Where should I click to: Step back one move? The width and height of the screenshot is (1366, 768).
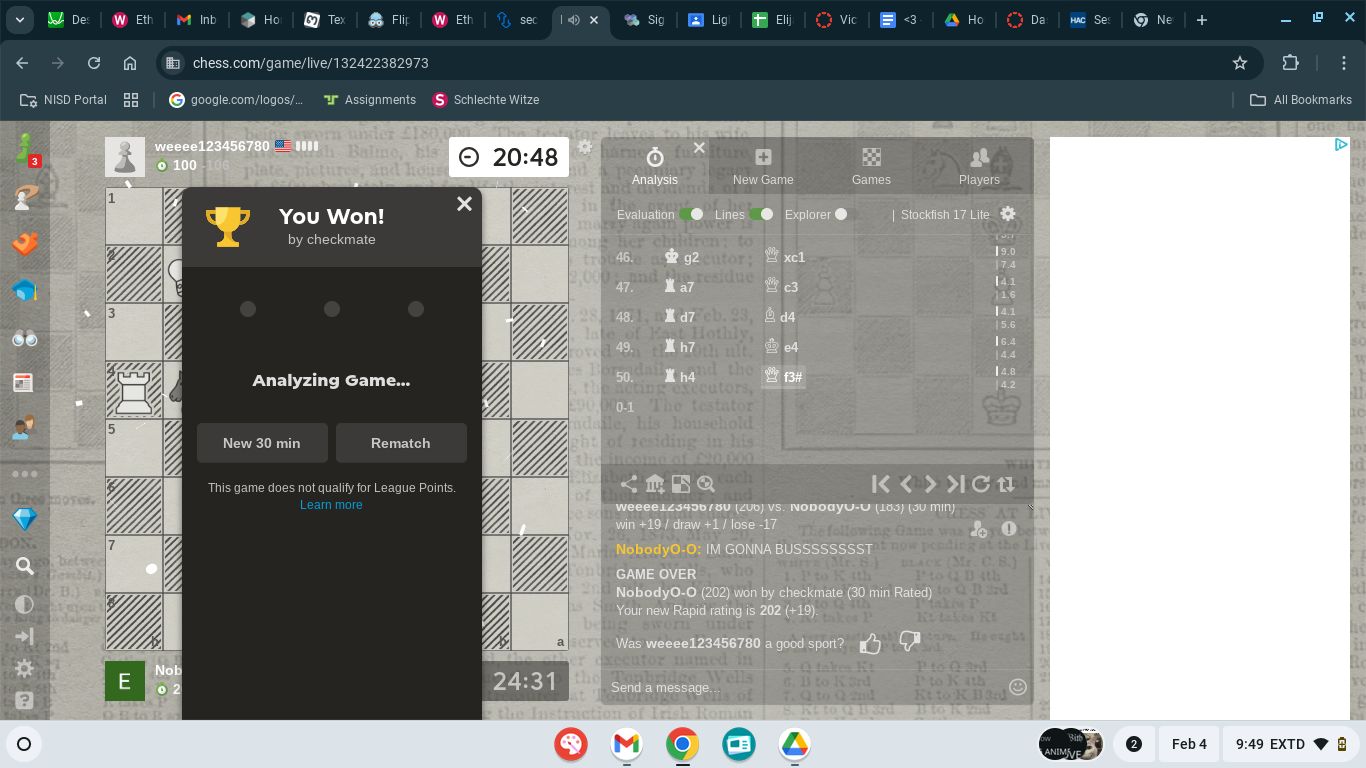tap(906, 484)
